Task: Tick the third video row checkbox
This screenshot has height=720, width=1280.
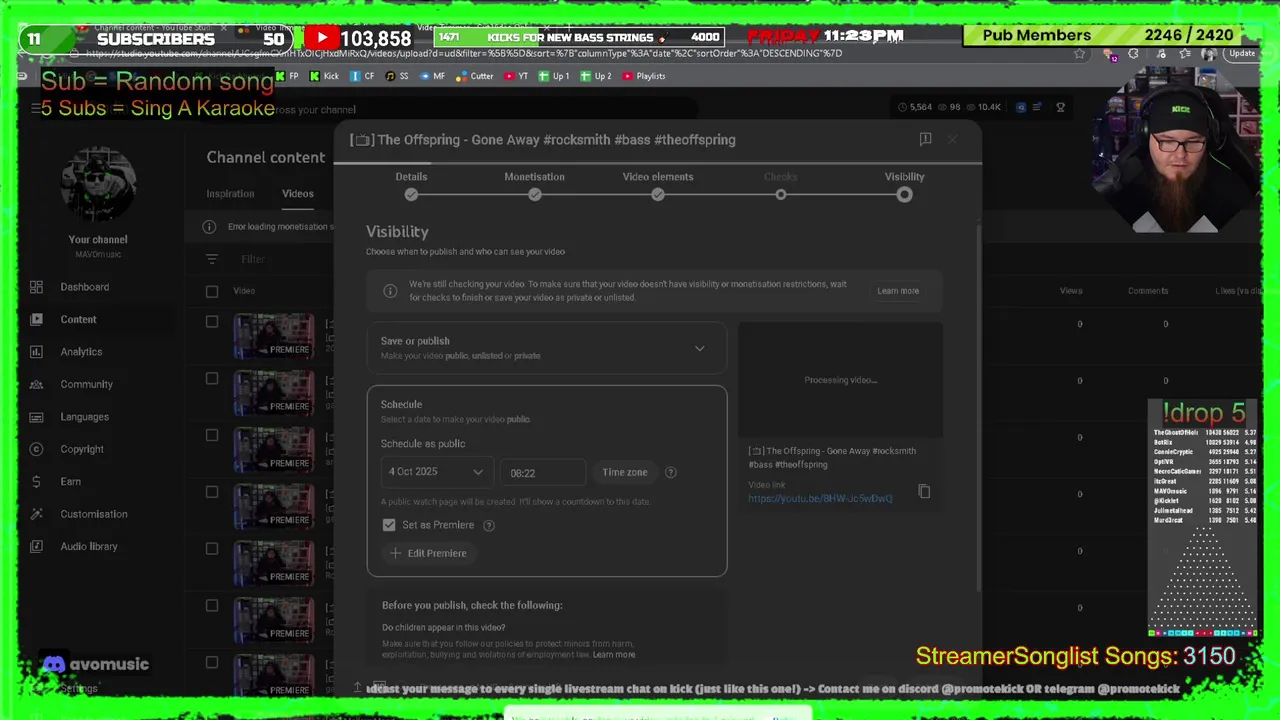Action: (x=212, y=435)
